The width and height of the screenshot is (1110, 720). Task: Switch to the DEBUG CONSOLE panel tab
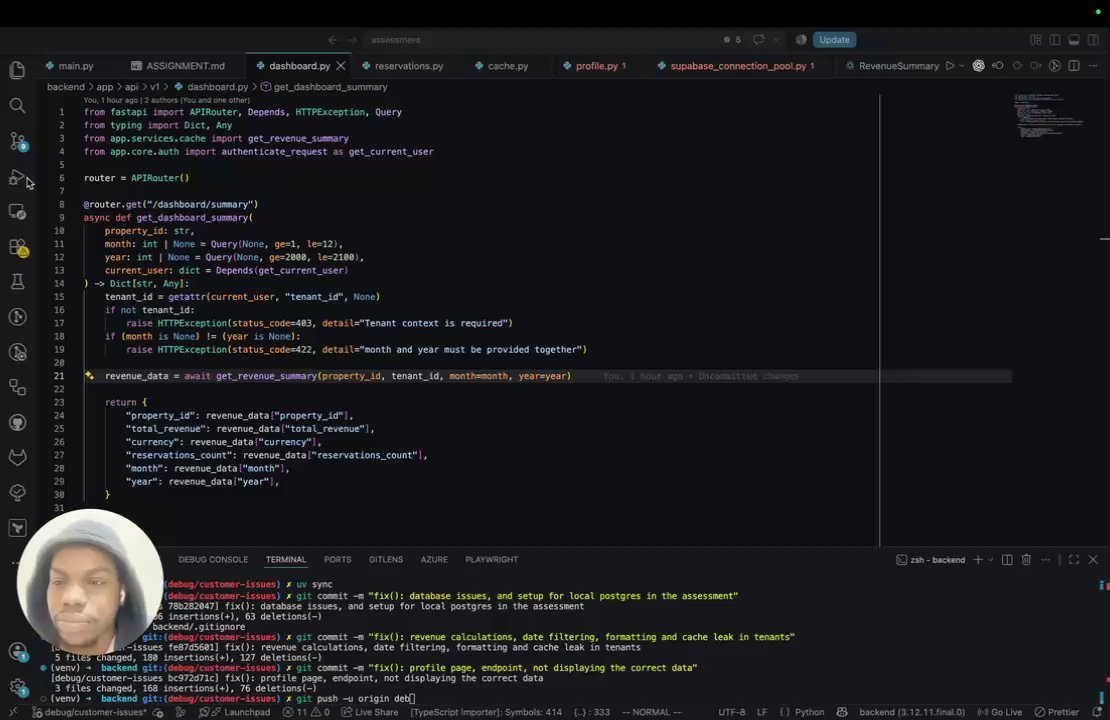coord(213,559)
